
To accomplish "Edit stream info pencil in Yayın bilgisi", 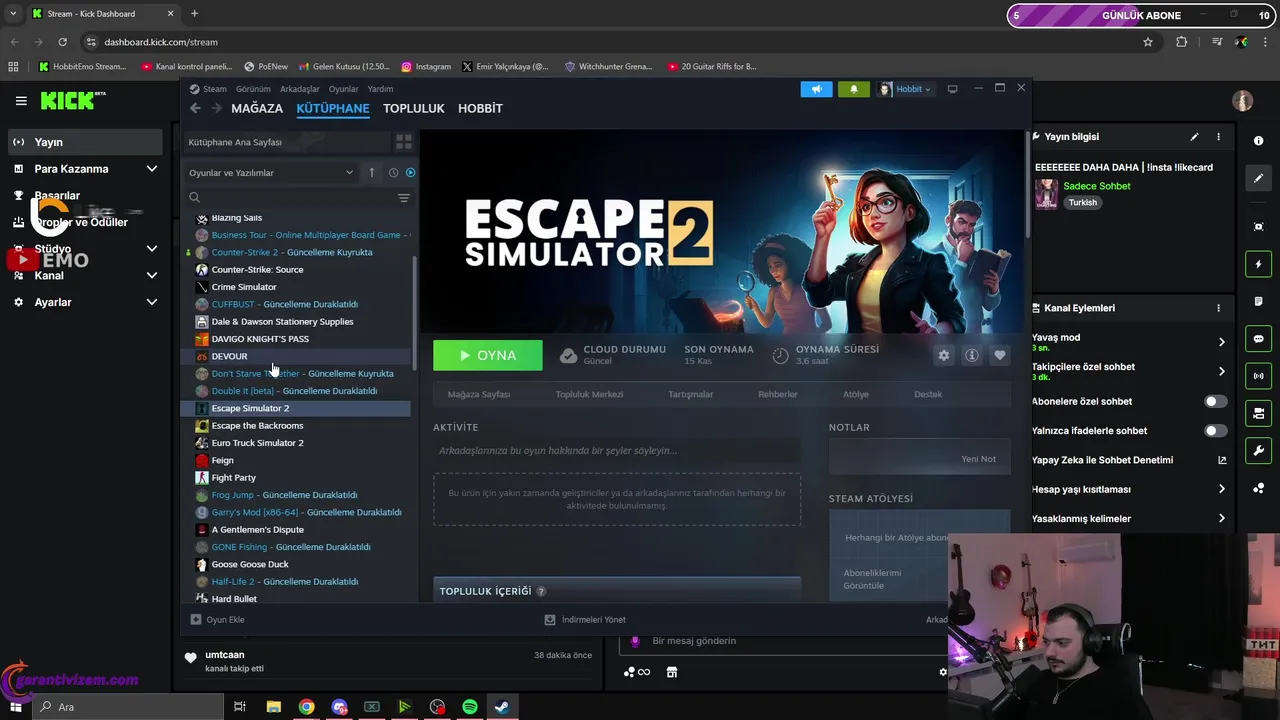I will click(x=1194, y=137).
